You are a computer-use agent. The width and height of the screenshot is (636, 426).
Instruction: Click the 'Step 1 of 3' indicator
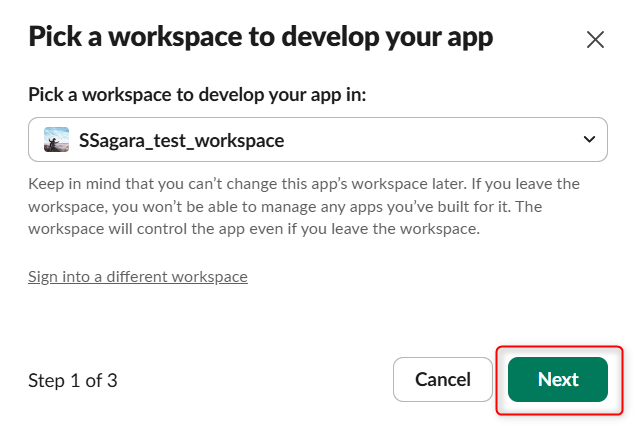click(73, 380)
